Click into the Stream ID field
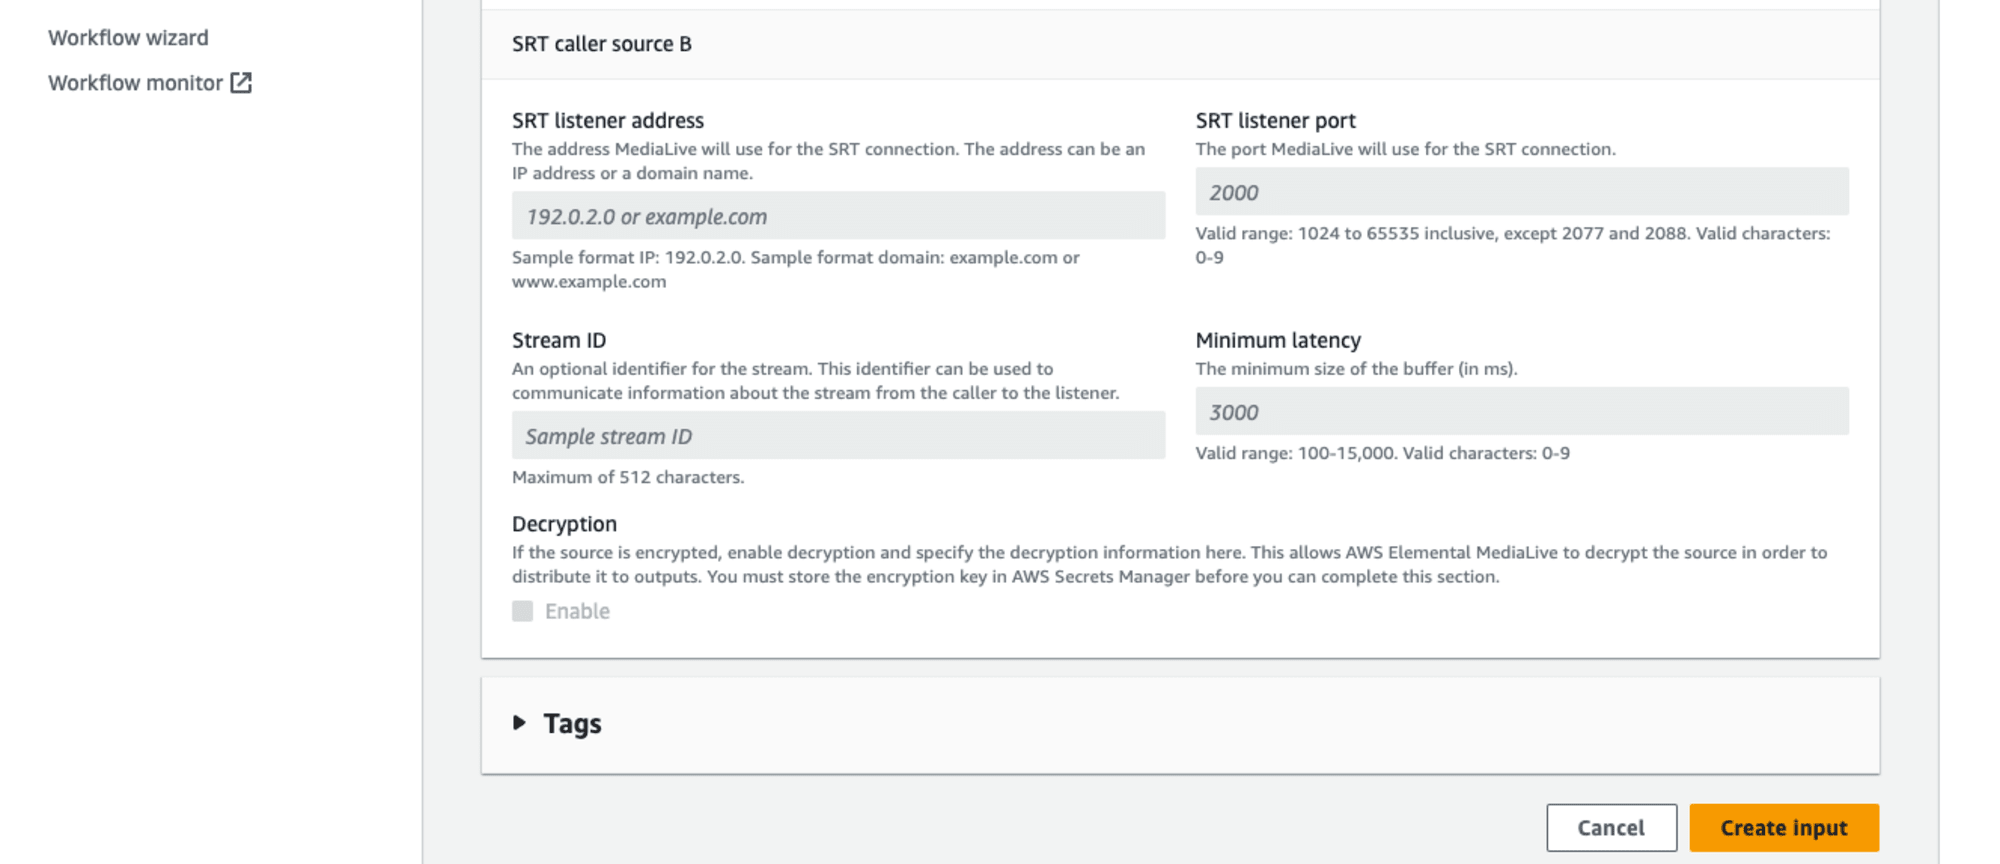2000x864 pixels. coord(838,436)
